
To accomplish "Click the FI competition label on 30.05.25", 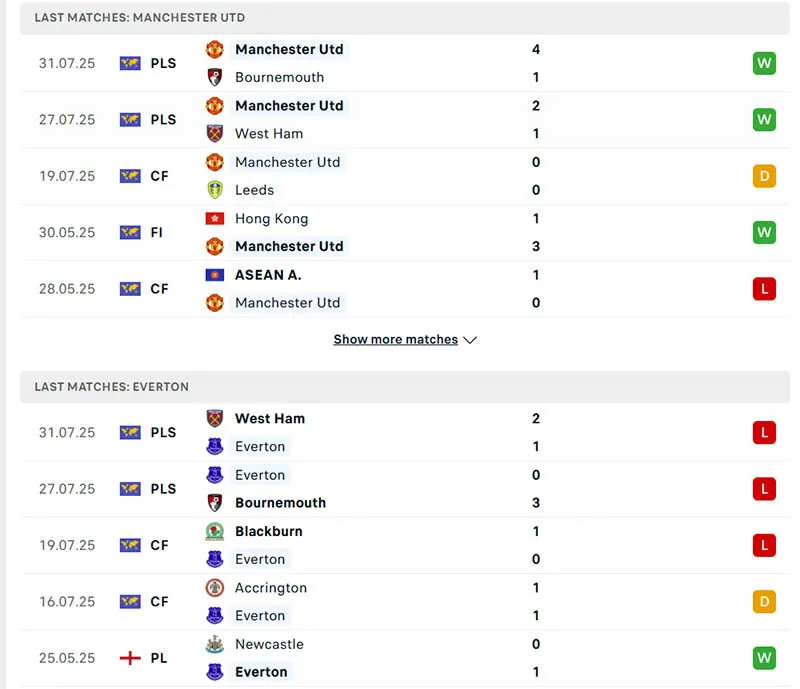I will tap(159, 232).
